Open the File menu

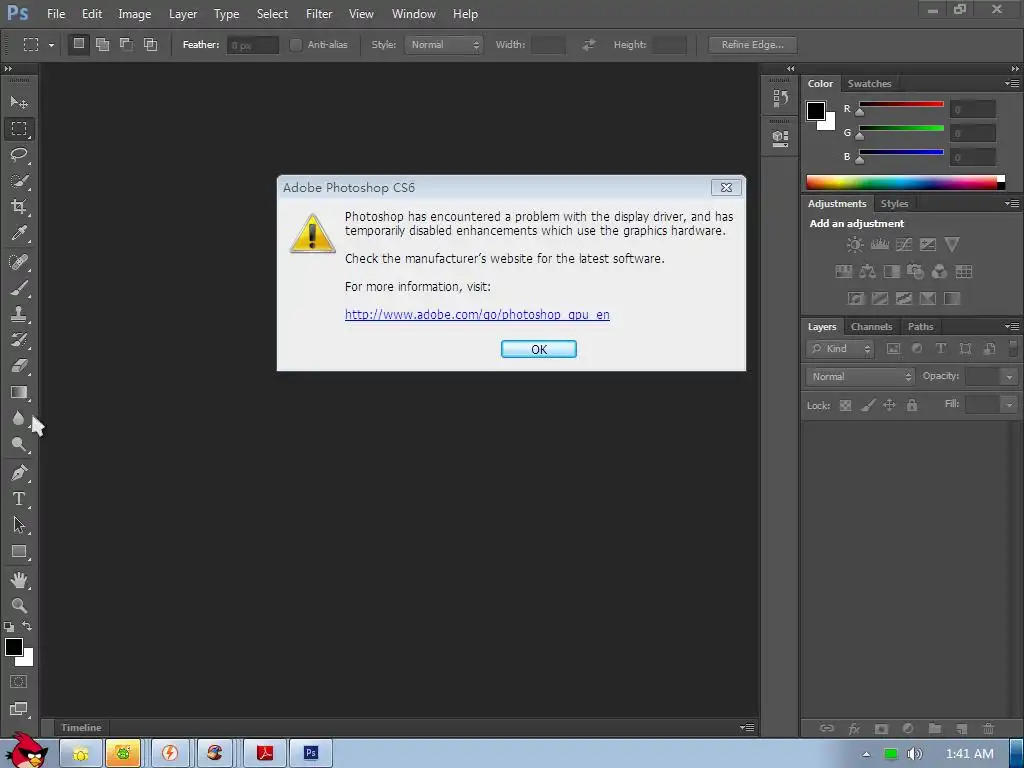(56, 14)
